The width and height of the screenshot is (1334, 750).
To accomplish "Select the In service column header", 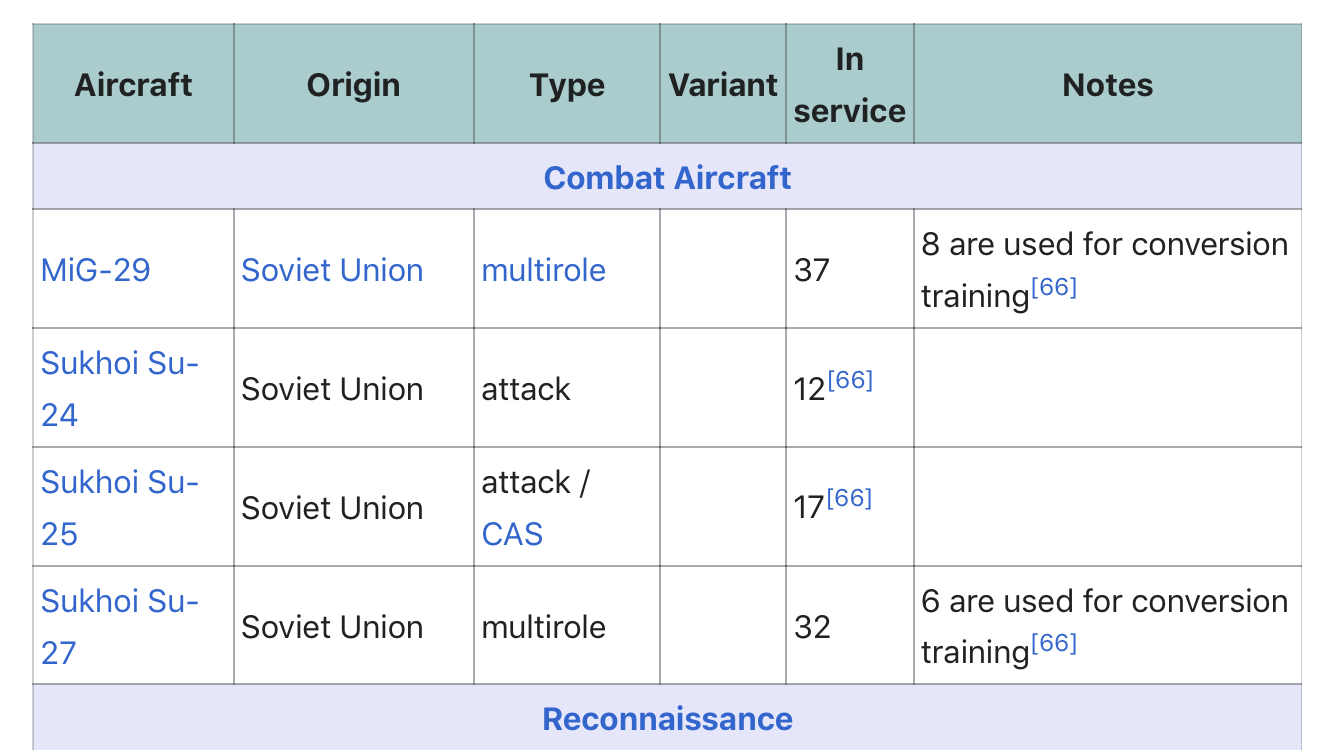I will pyautogui.click(x=850, y=85).
